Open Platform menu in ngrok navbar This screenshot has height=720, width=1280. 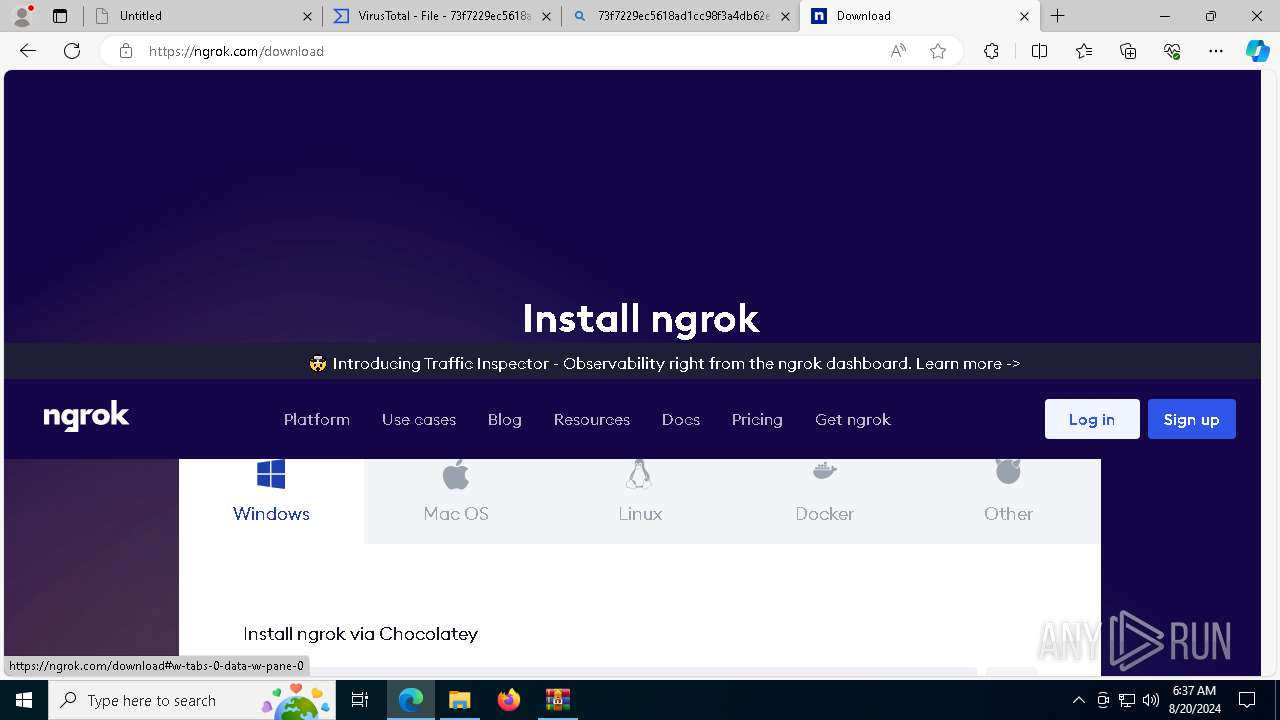click(x=317, y=419)
